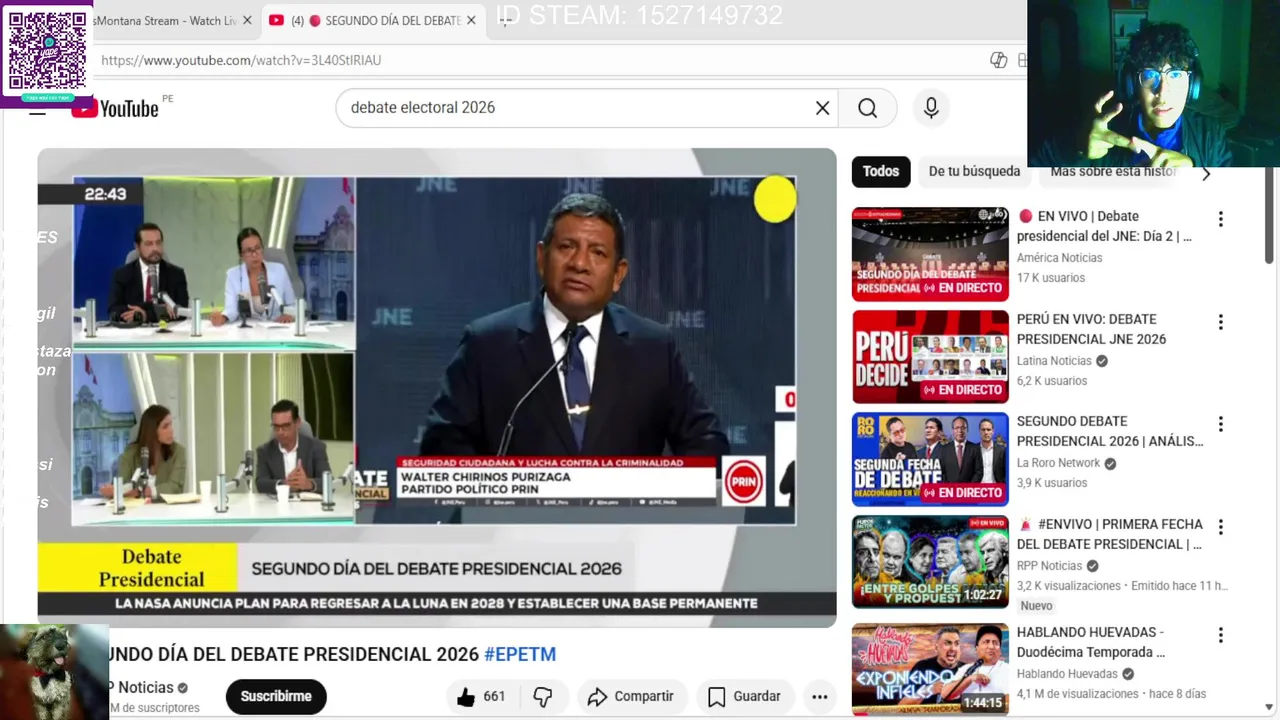Open the PERÚ DECIDE thumbnail

point(930,357)
